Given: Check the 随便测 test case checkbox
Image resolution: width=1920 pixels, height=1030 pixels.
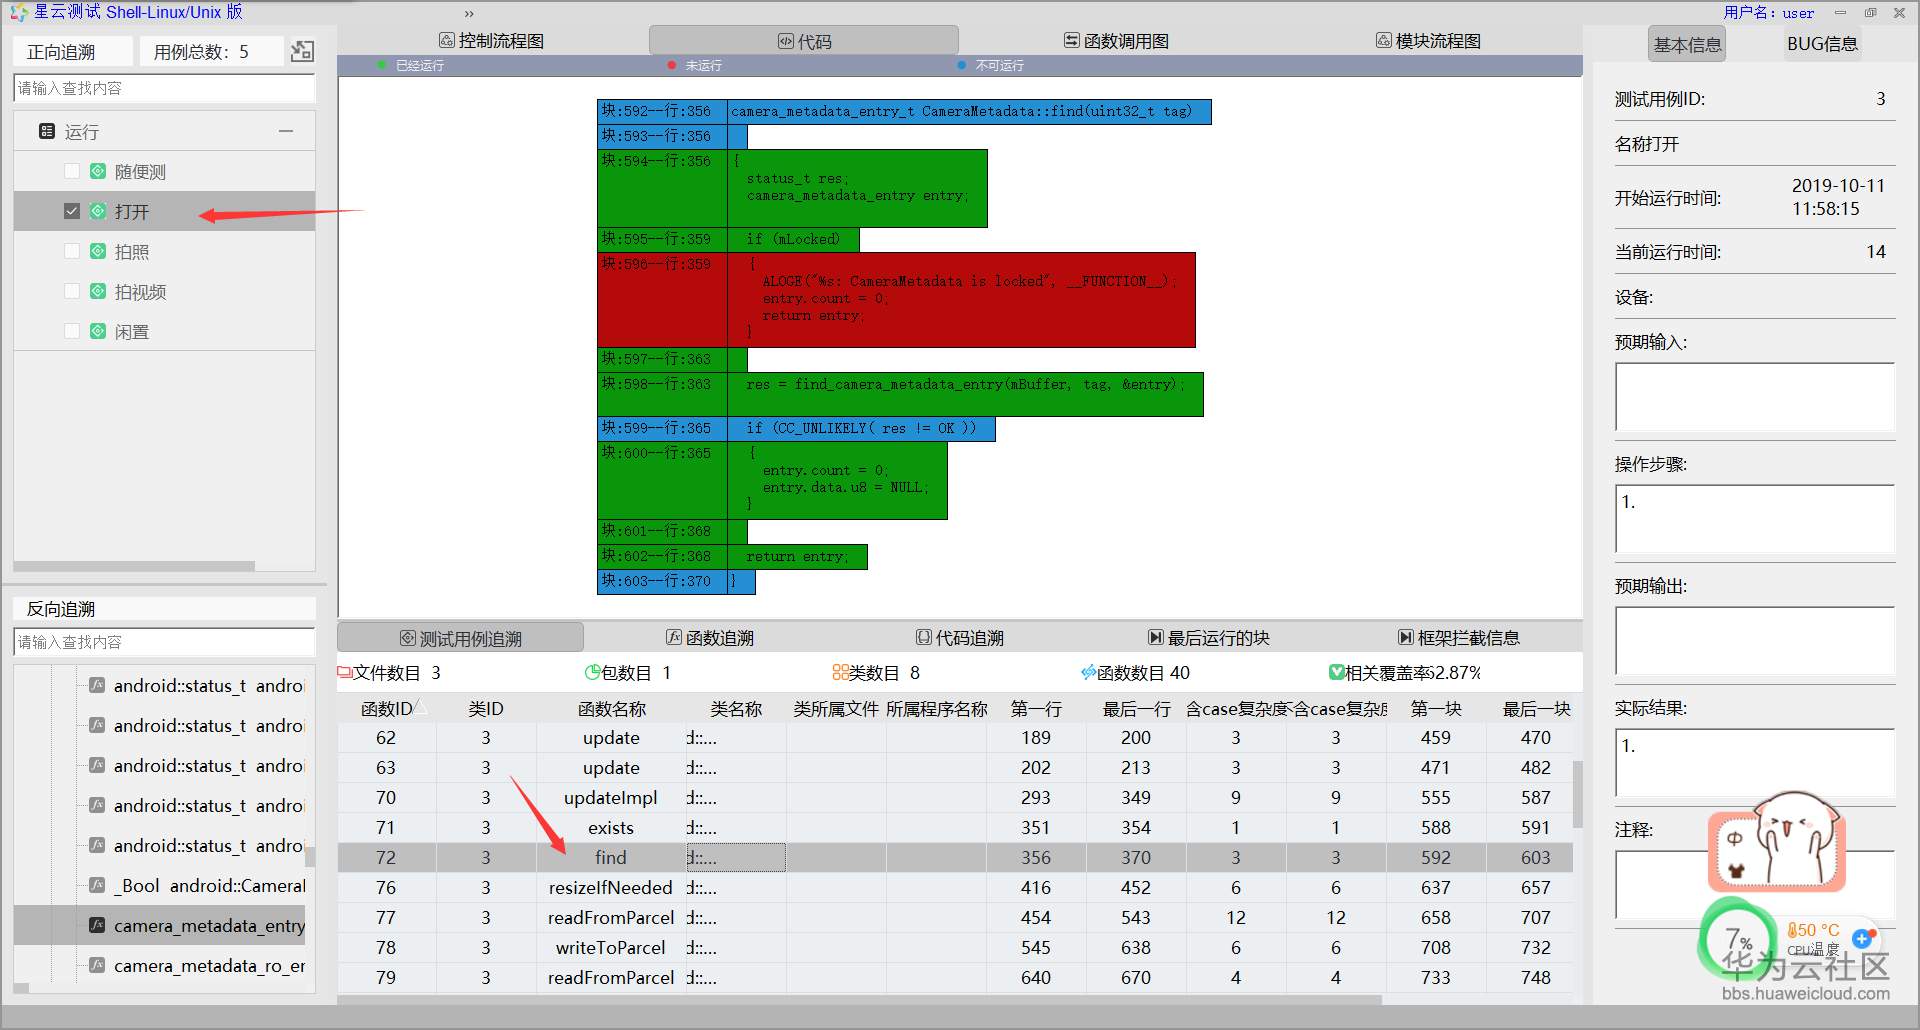Looking at the screenshot, I should pyautogui.click(x=72, y=171).
